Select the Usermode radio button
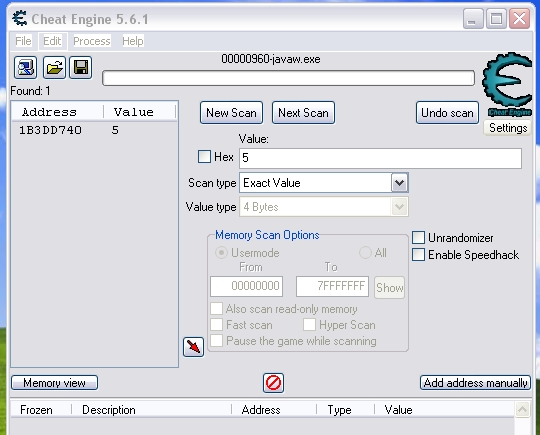Image resolution: width=540 pixels, height=435 pixels. [x=221, y=253]
